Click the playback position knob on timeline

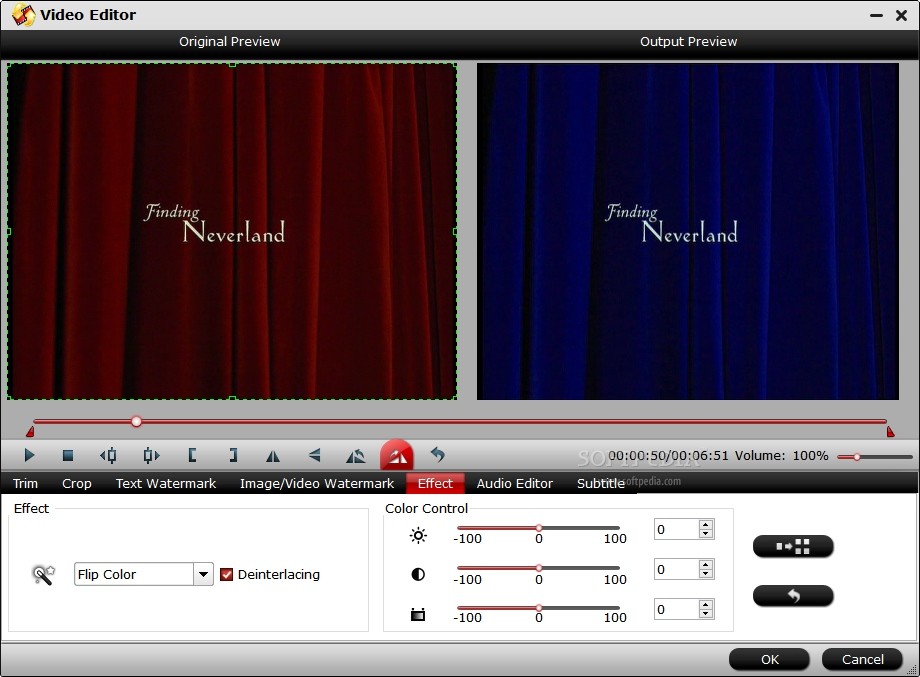[136, 421]
